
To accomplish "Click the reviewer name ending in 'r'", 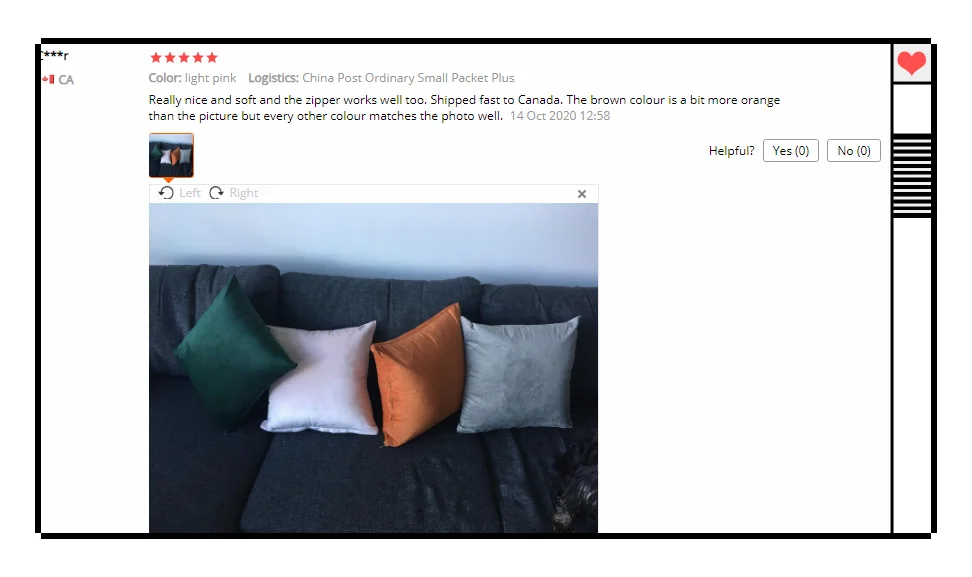I will point(55,55).
